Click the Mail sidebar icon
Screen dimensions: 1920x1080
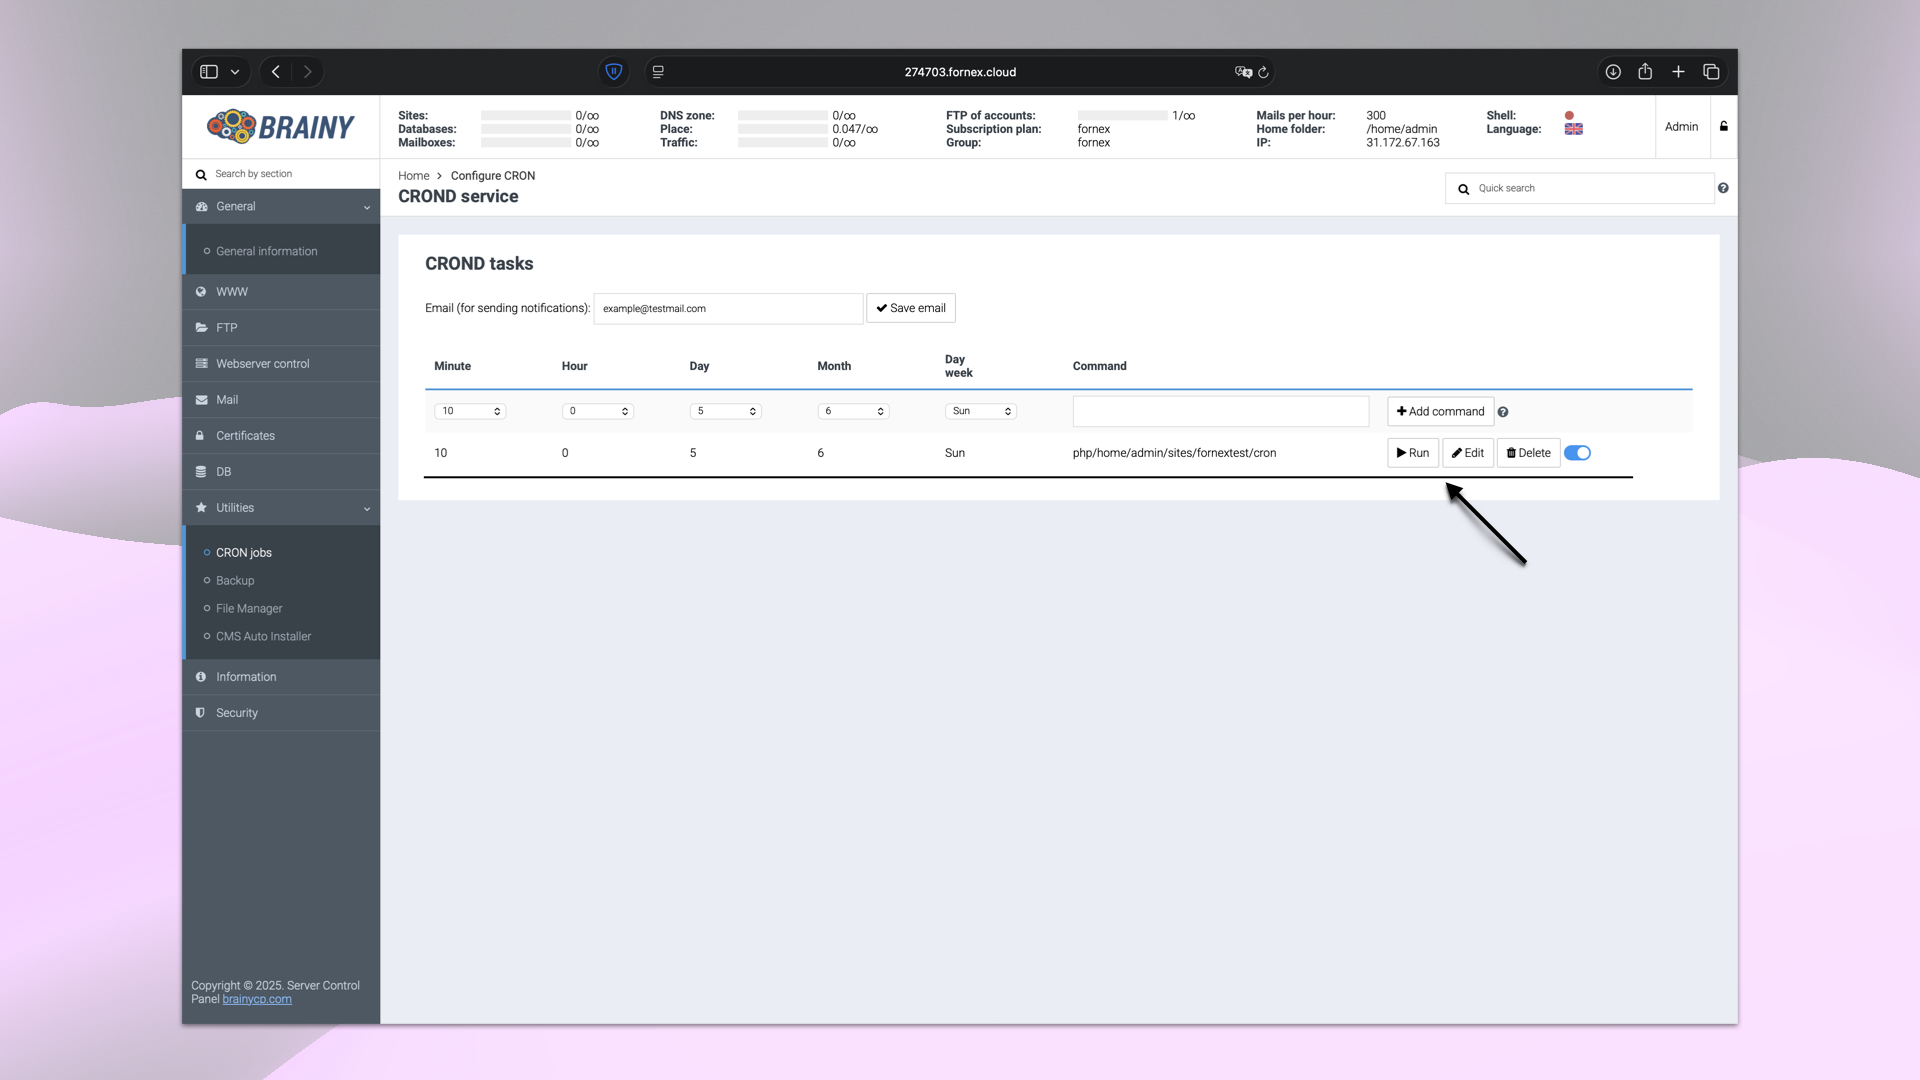coord(202,399)
